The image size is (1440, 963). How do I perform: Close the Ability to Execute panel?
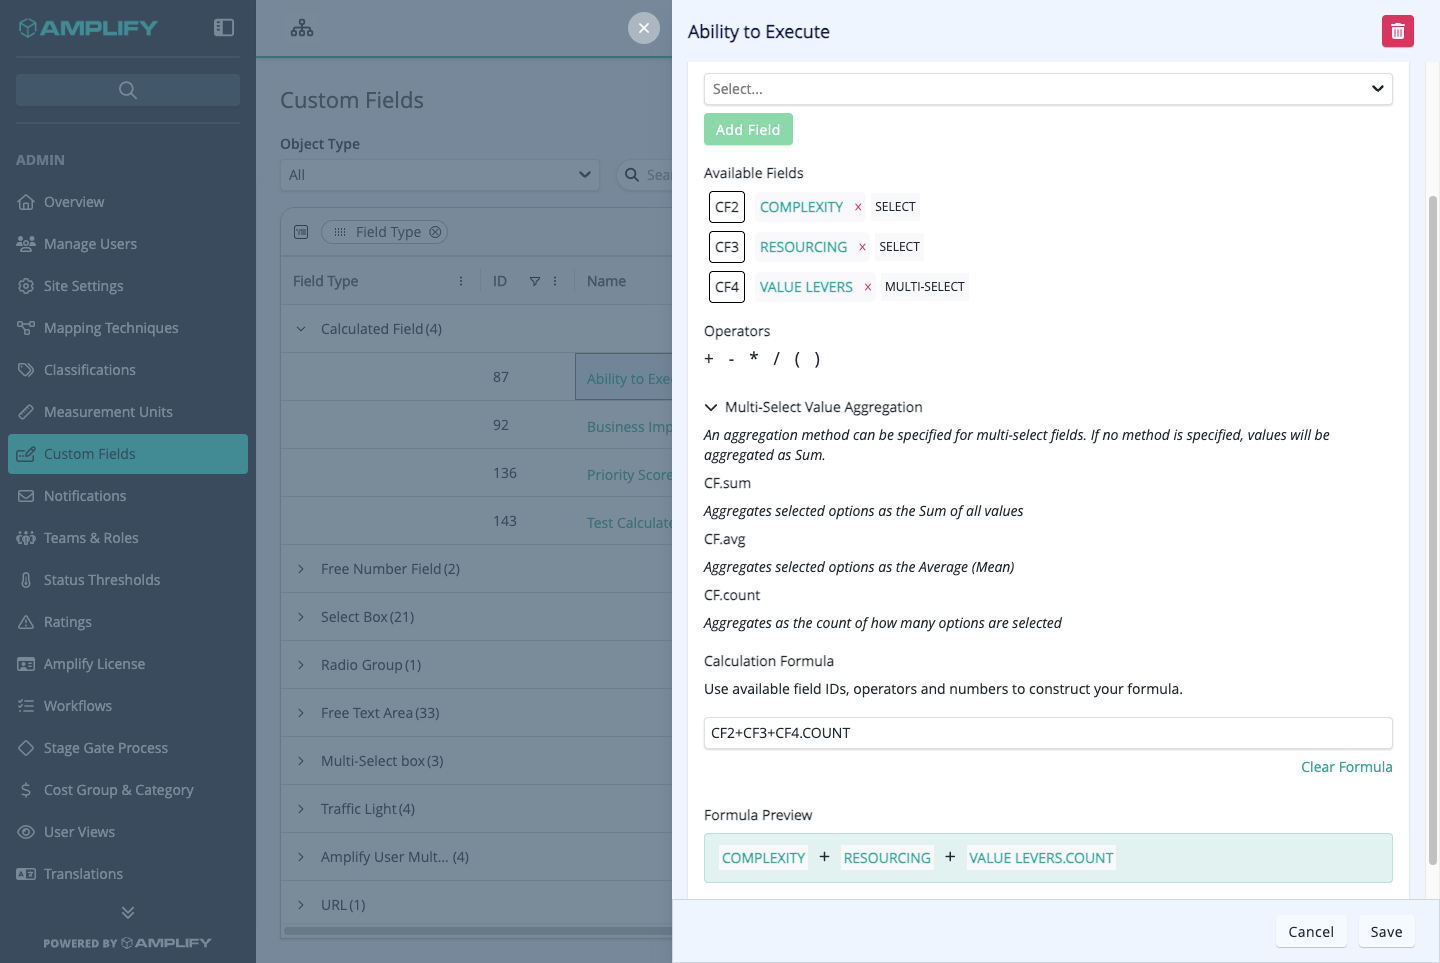pos(644,28)
